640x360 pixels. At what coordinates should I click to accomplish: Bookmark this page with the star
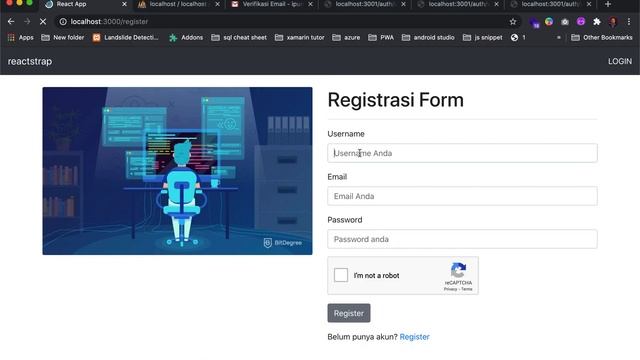click(513, 22)
